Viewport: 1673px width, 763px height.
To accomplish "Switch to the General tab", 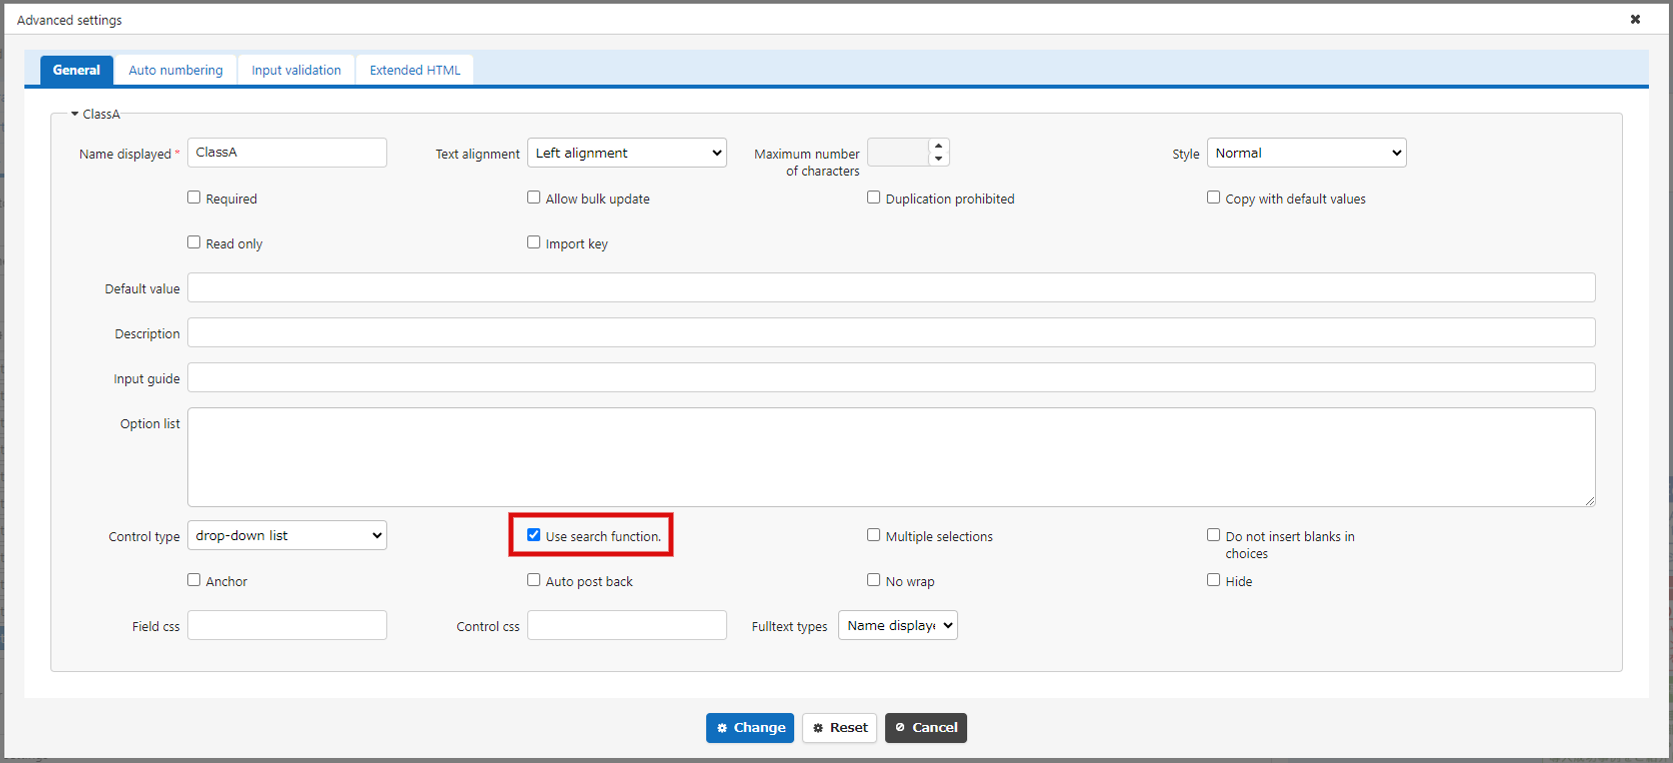I will pos(76,70).
